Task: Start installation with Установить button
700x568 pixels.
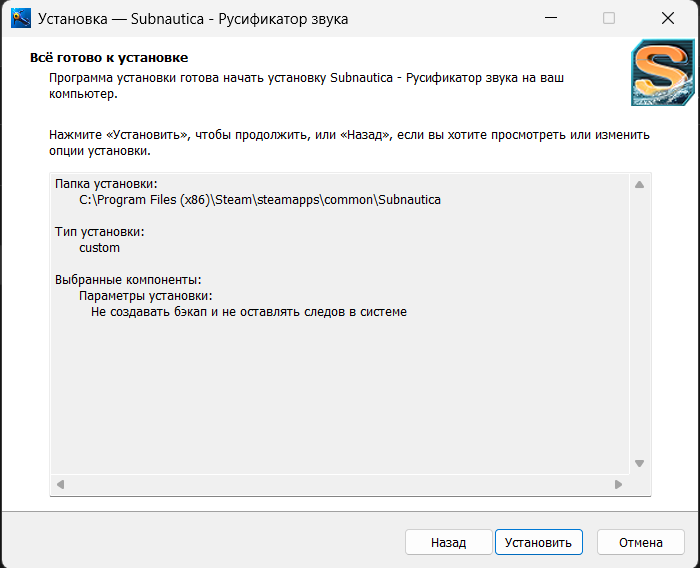Action: click(538, 542)
